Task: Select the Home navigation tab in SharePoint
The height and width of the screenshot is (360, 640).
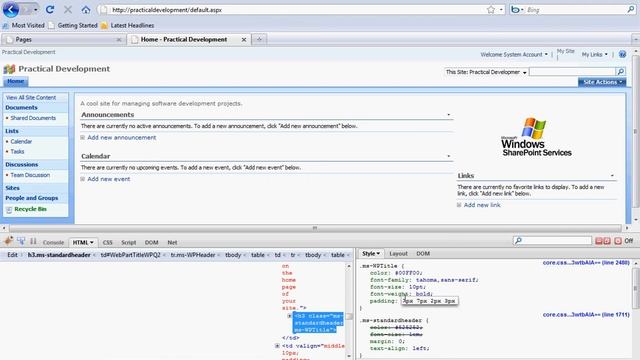Action: pyautogui.click(x=16, y=81)
